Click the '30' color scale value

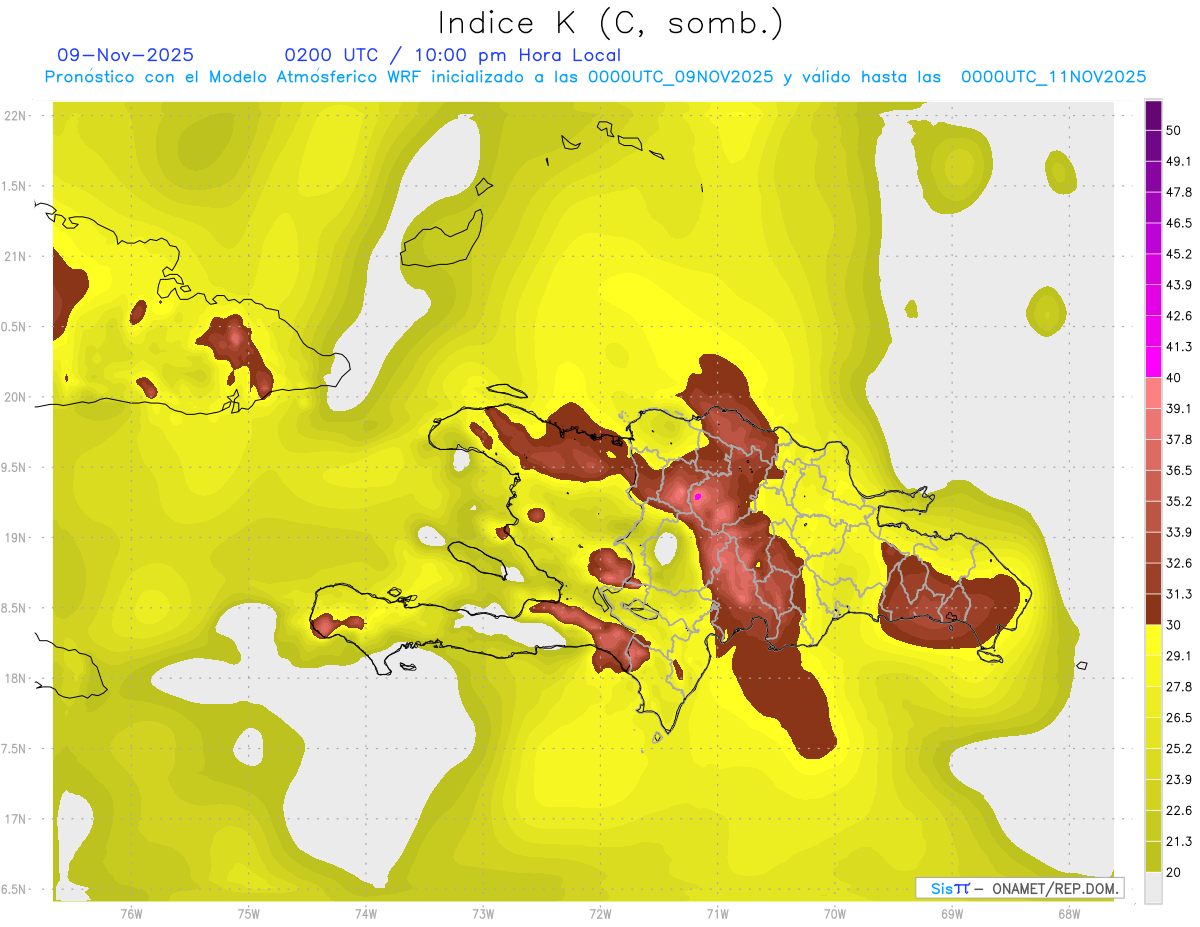pos(1175,625)
